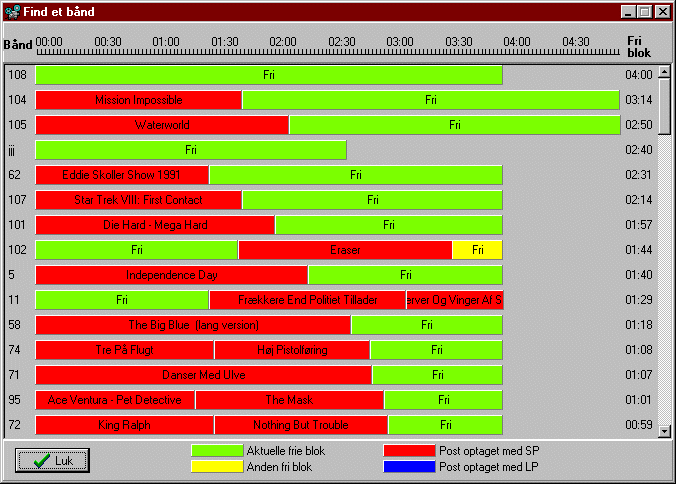Select The Mask block on tape 95
This screenshot has height=484, width=676.
click(x=290, y=400)
